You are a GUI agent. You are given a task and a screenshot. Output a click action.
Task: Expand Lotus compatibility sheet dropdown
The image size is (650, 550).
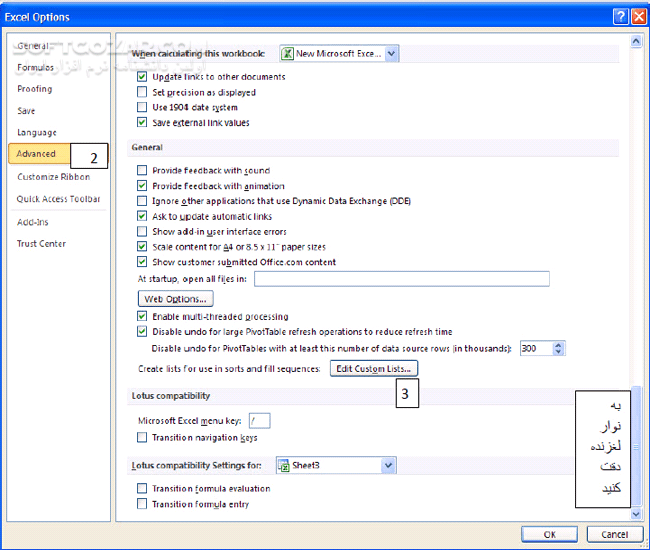[x=388, y=466]
